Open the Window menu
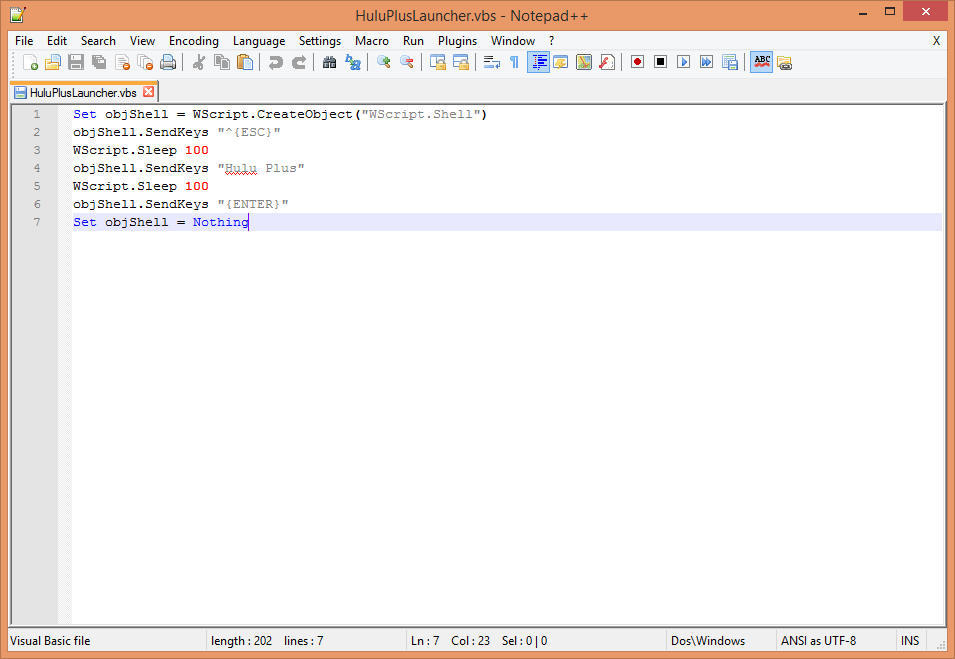This screenshot has height=659, width=955. tap(513, 41)
